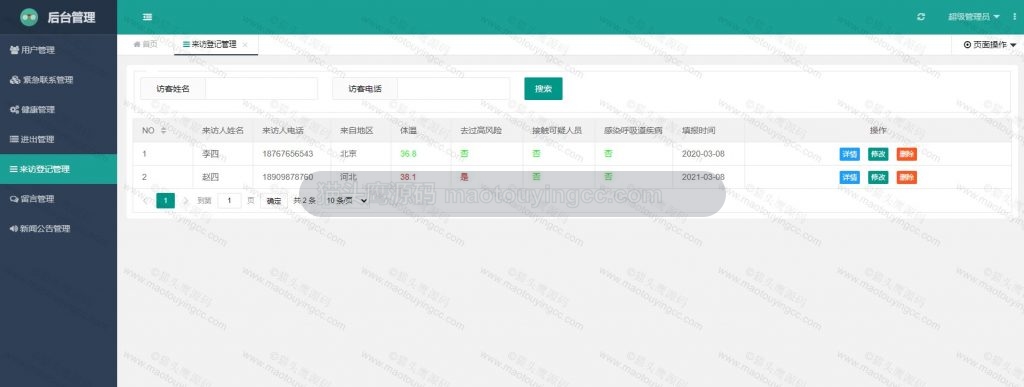Click the date 2020-03-08
This screenshot has height=387, width=1024.
(x=703, y=154)
